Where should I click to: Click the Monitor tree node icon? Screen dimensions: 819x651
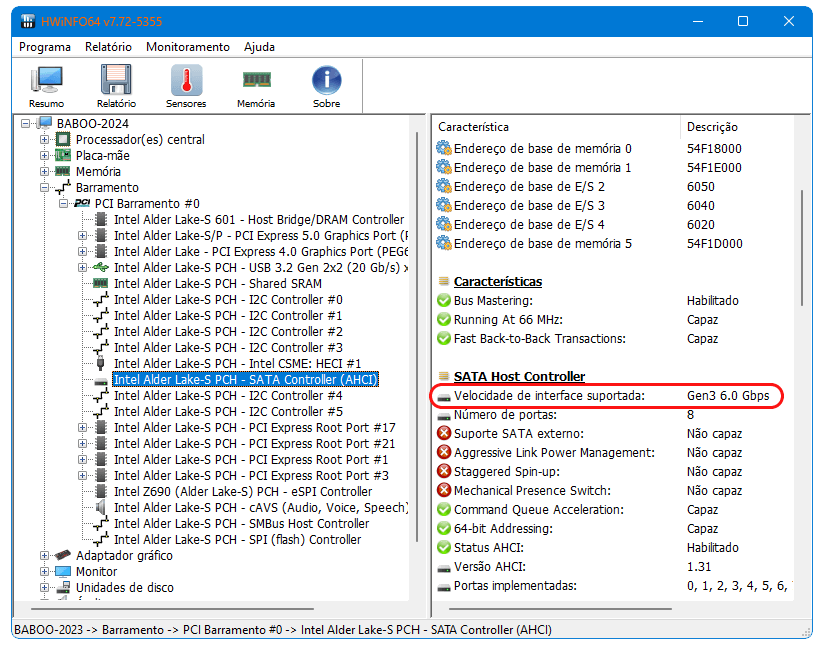click(63, 572)
